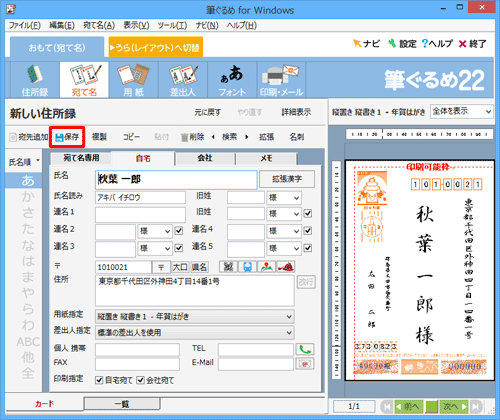Open the 全体を表示 zoom dropdown
The image size is (500, 420).
[x=462, y=111]
